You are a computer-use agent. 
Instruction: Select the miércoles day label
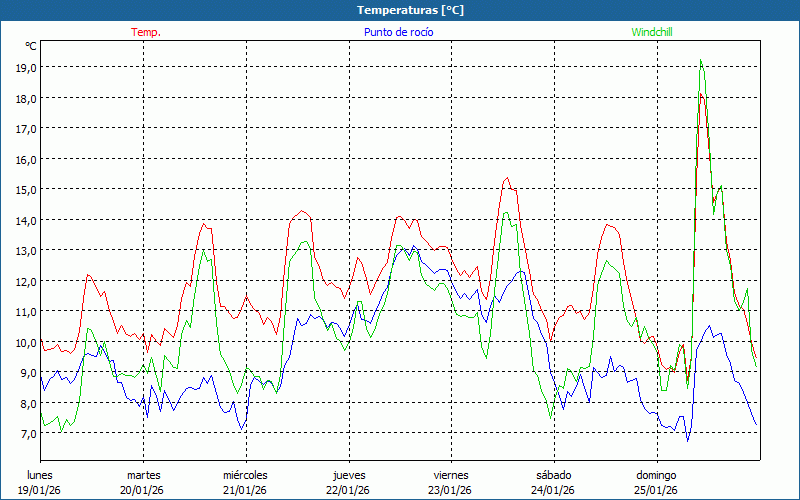(x=245, y=475)
